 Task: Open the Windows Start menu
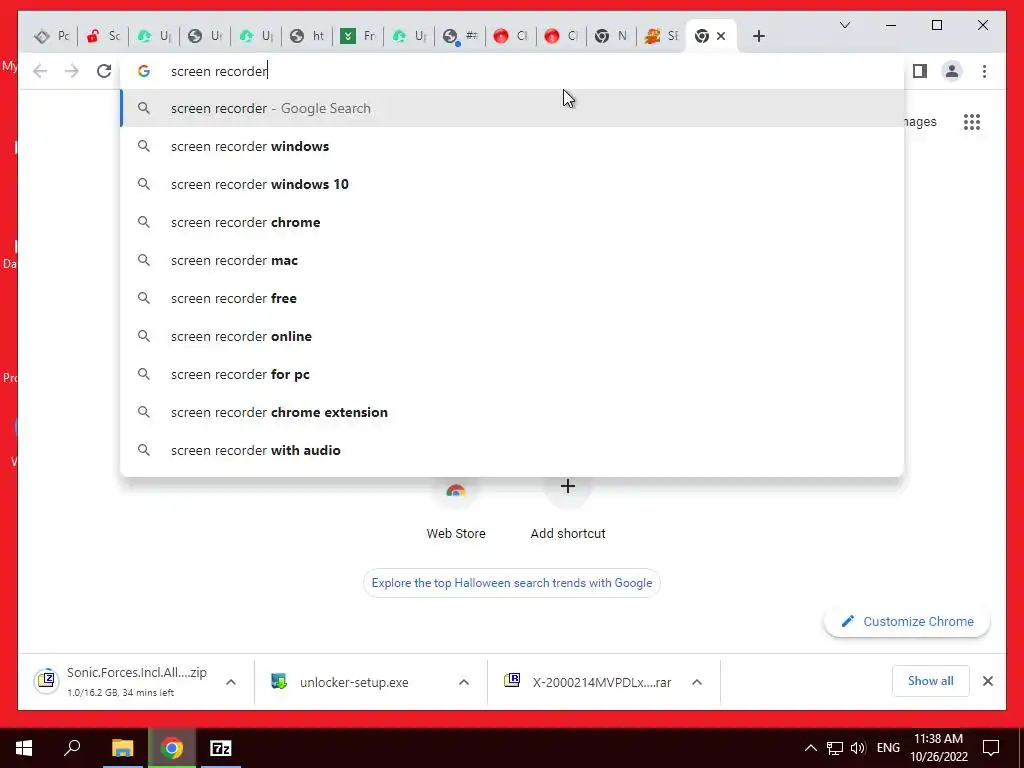pyautogui.click(x=24, y=748)
